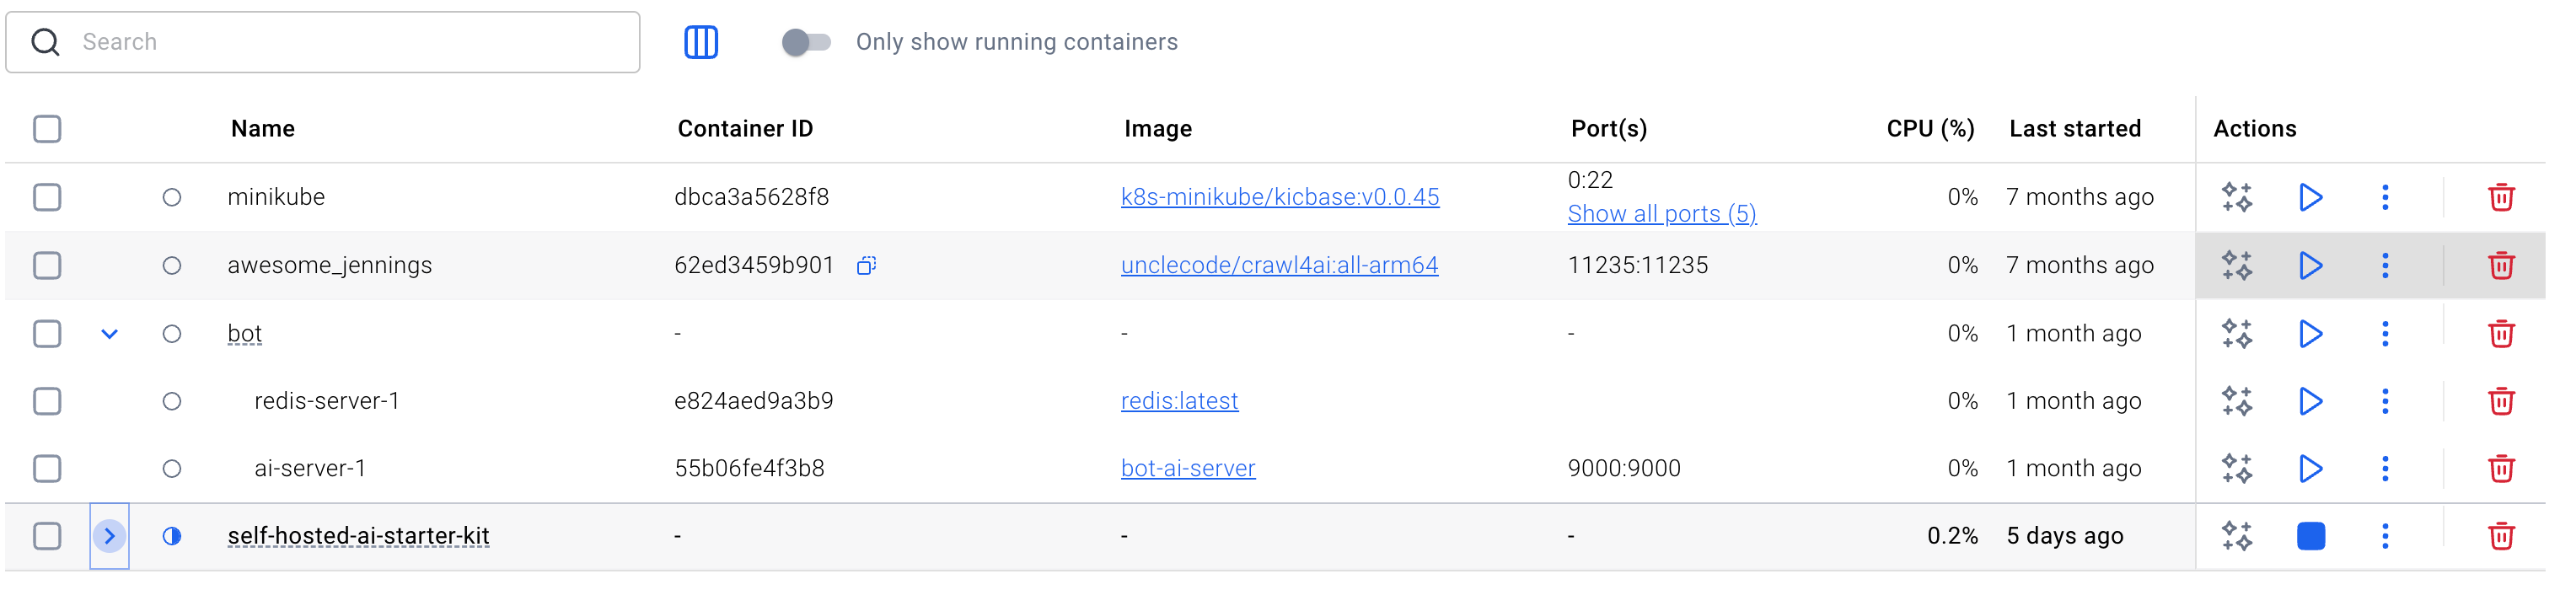Open more options menu for awesome_jennings

[2385, 265]
